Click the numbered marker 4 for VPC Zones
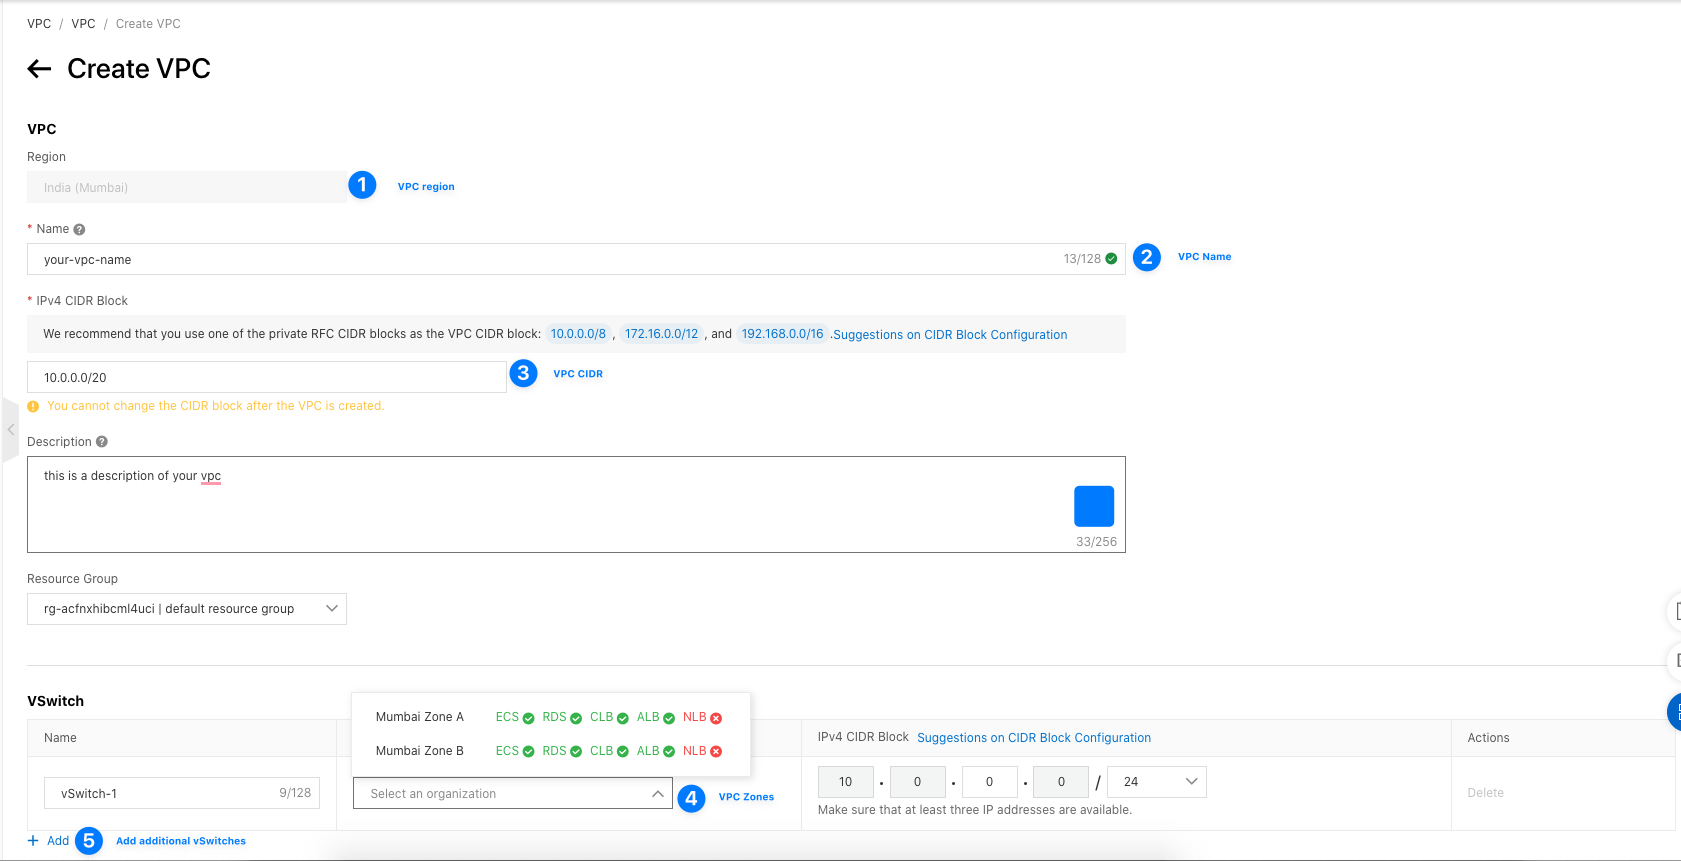This screenshot has width=1681, height=861. (691, 798)
